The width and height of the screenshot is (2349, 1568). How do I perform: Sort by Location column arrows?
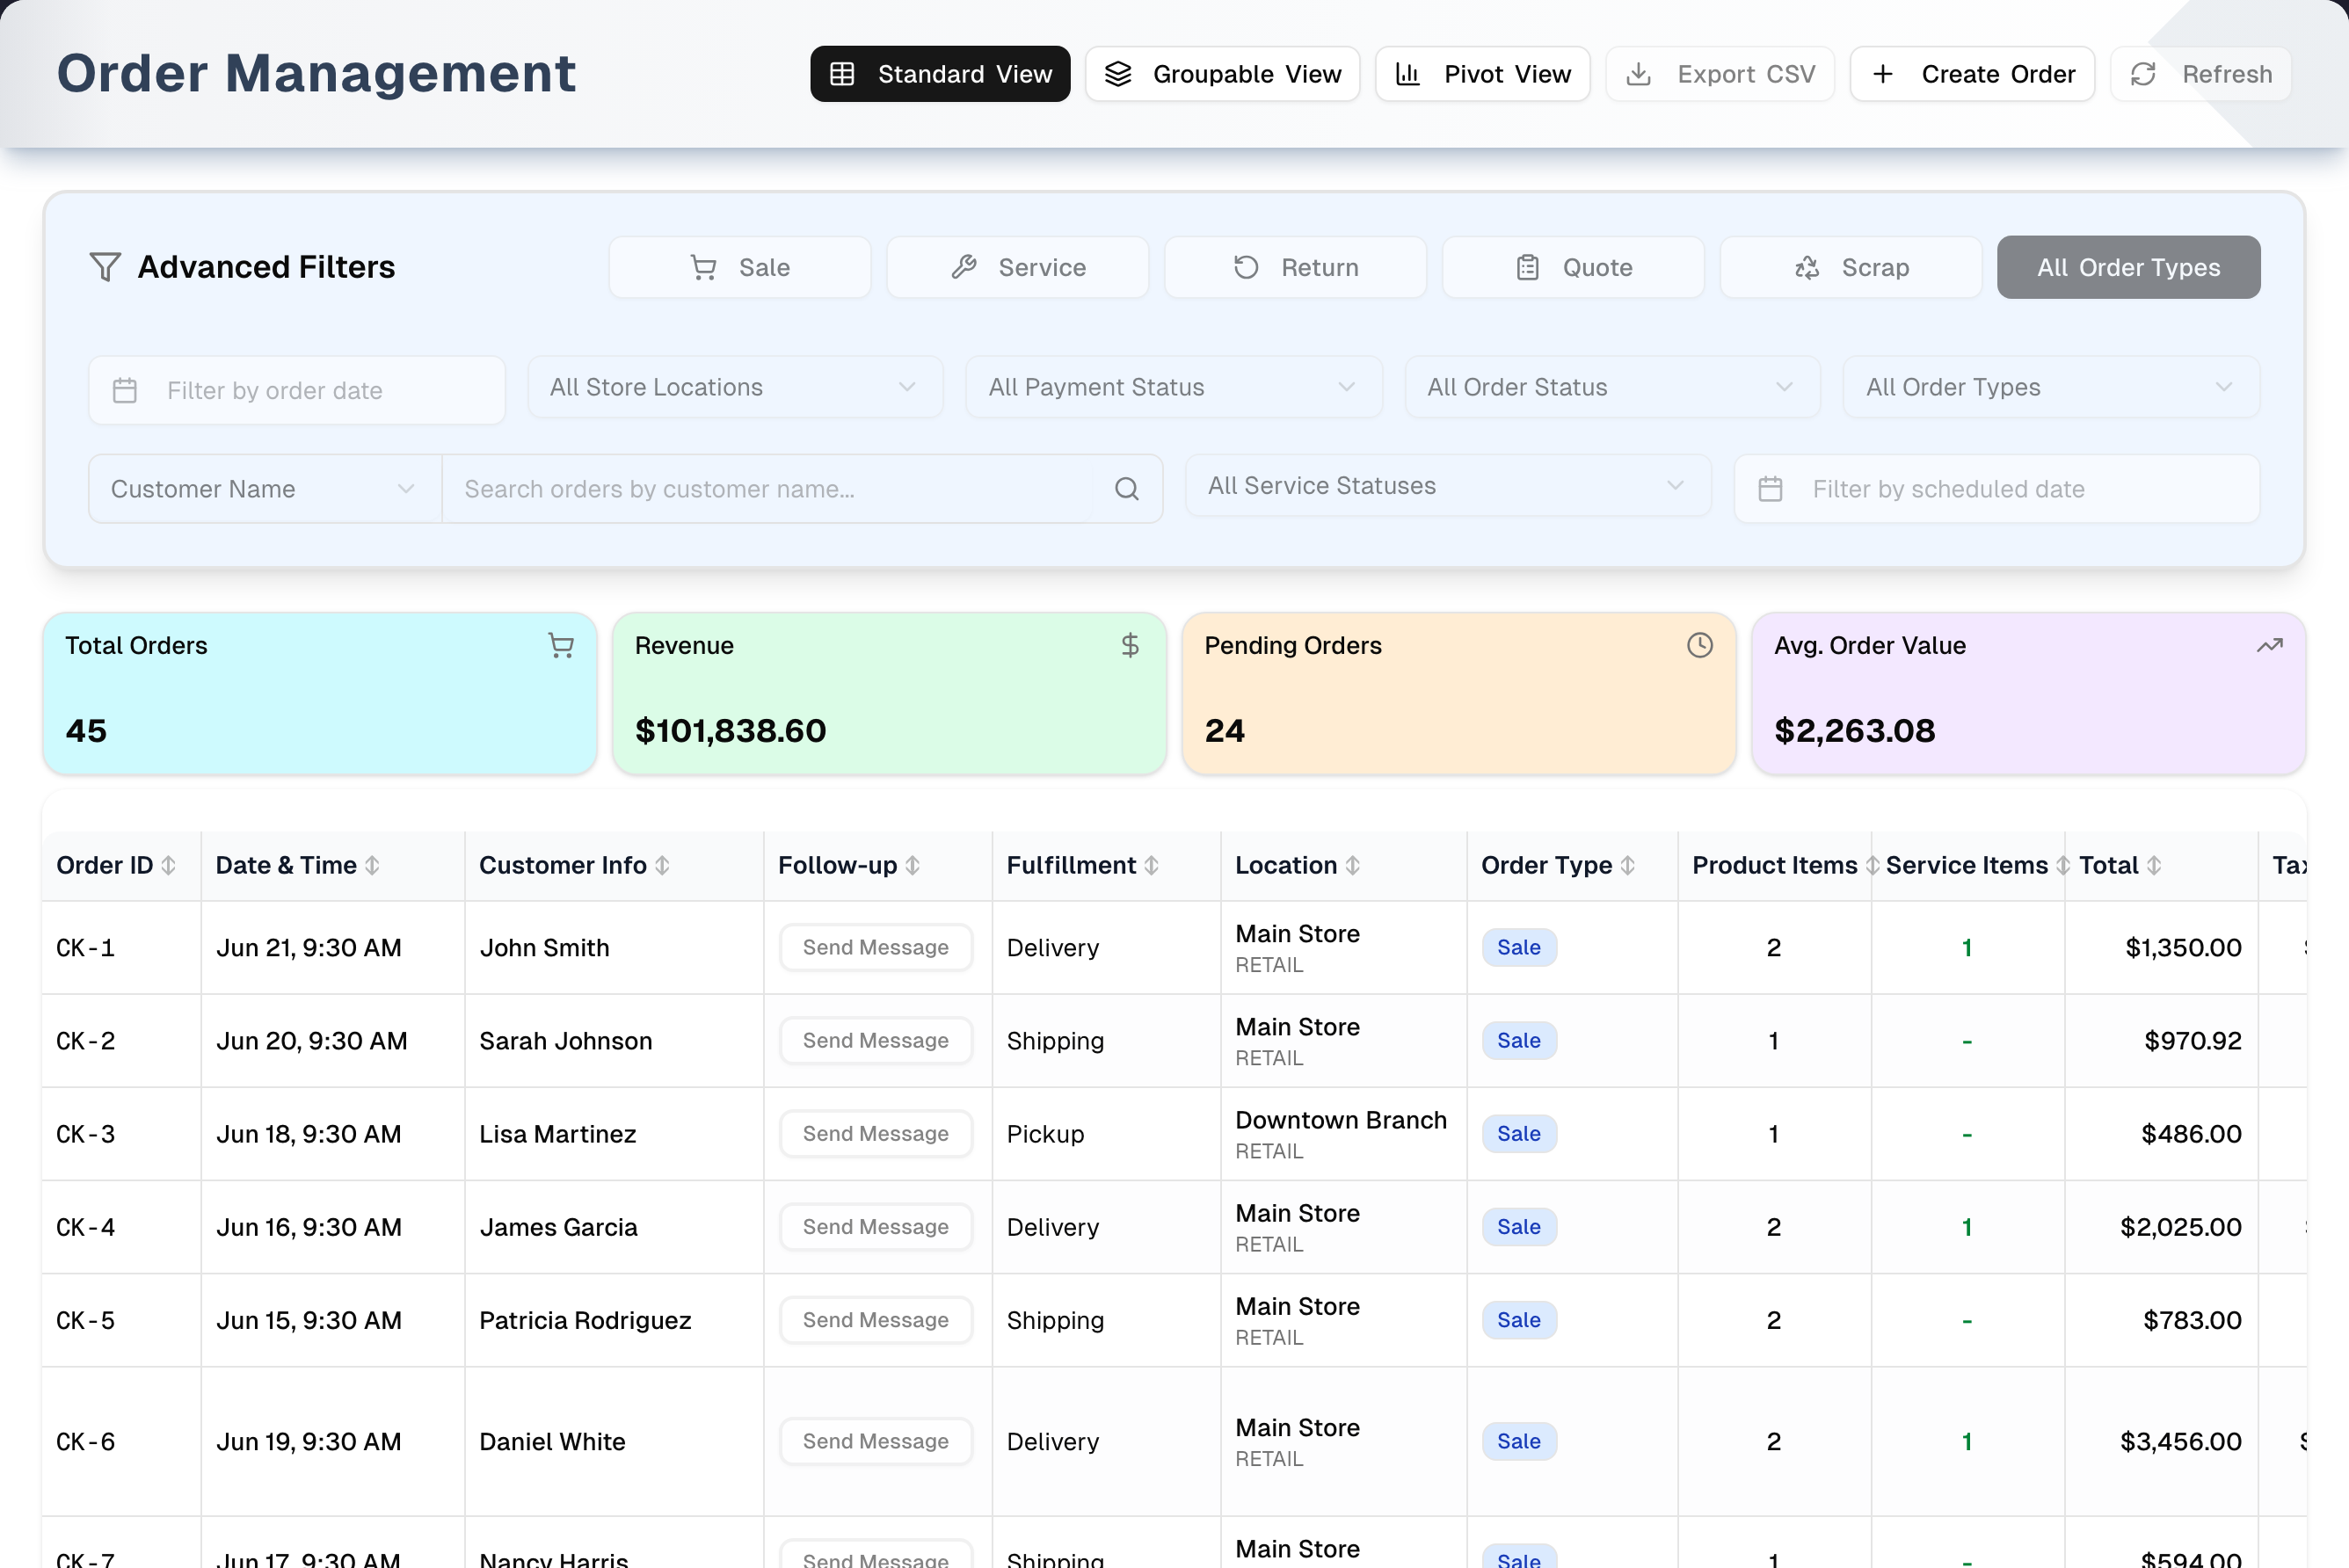[1353, 866]
